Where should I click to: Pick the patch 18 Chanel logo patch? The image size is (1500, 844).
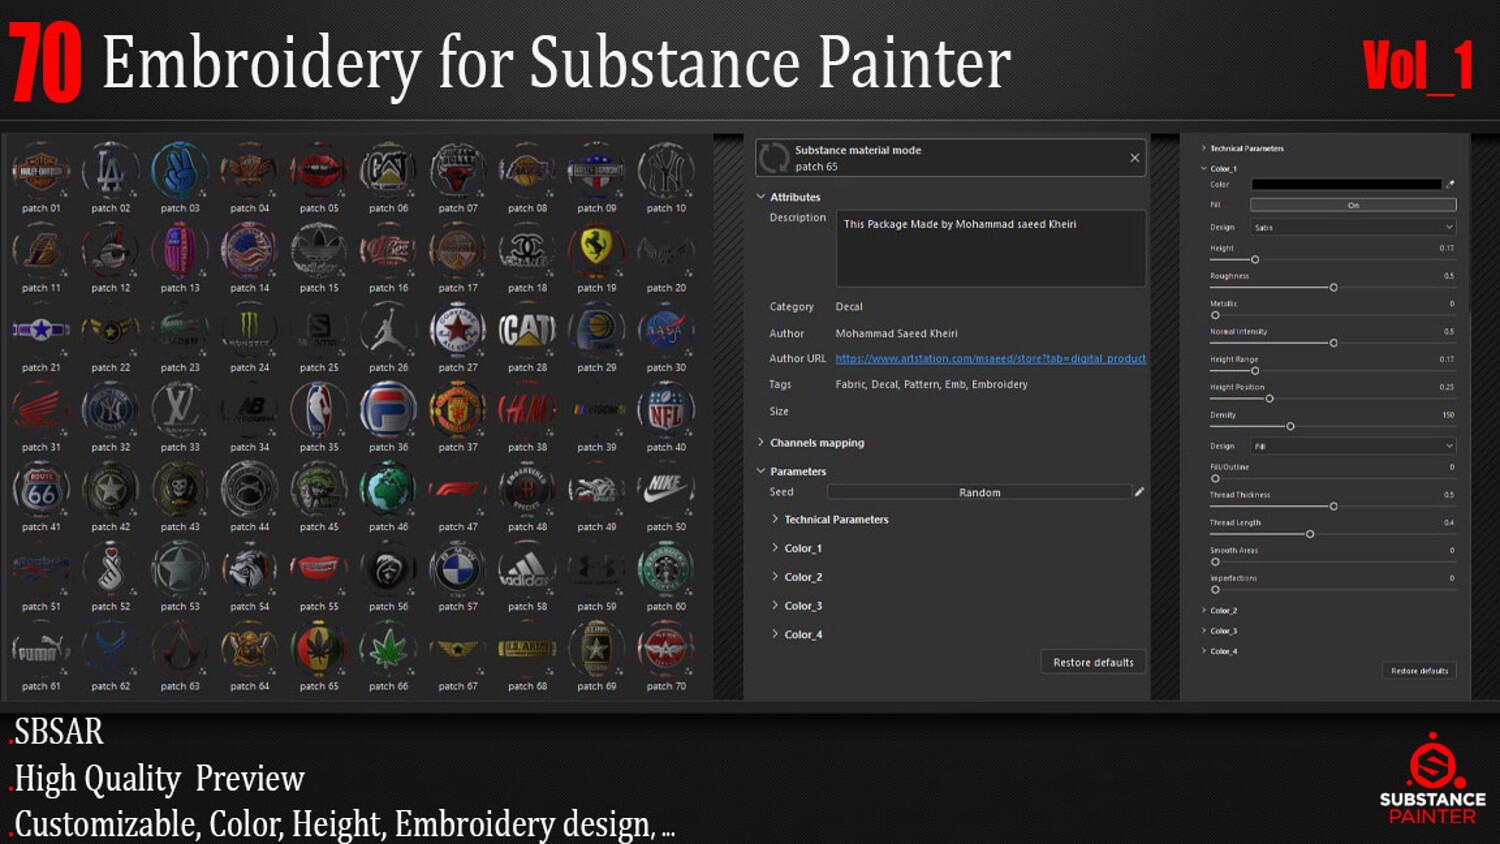[527, 250]
